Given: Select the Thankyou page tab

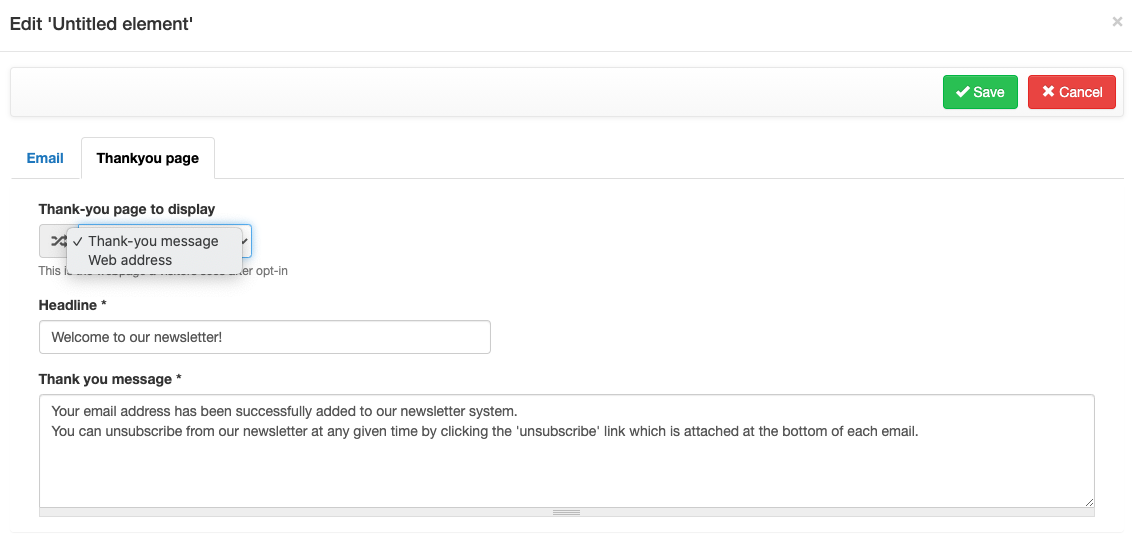Looking at the screenshot, I should pyautogui.click(x=148, y=158).
